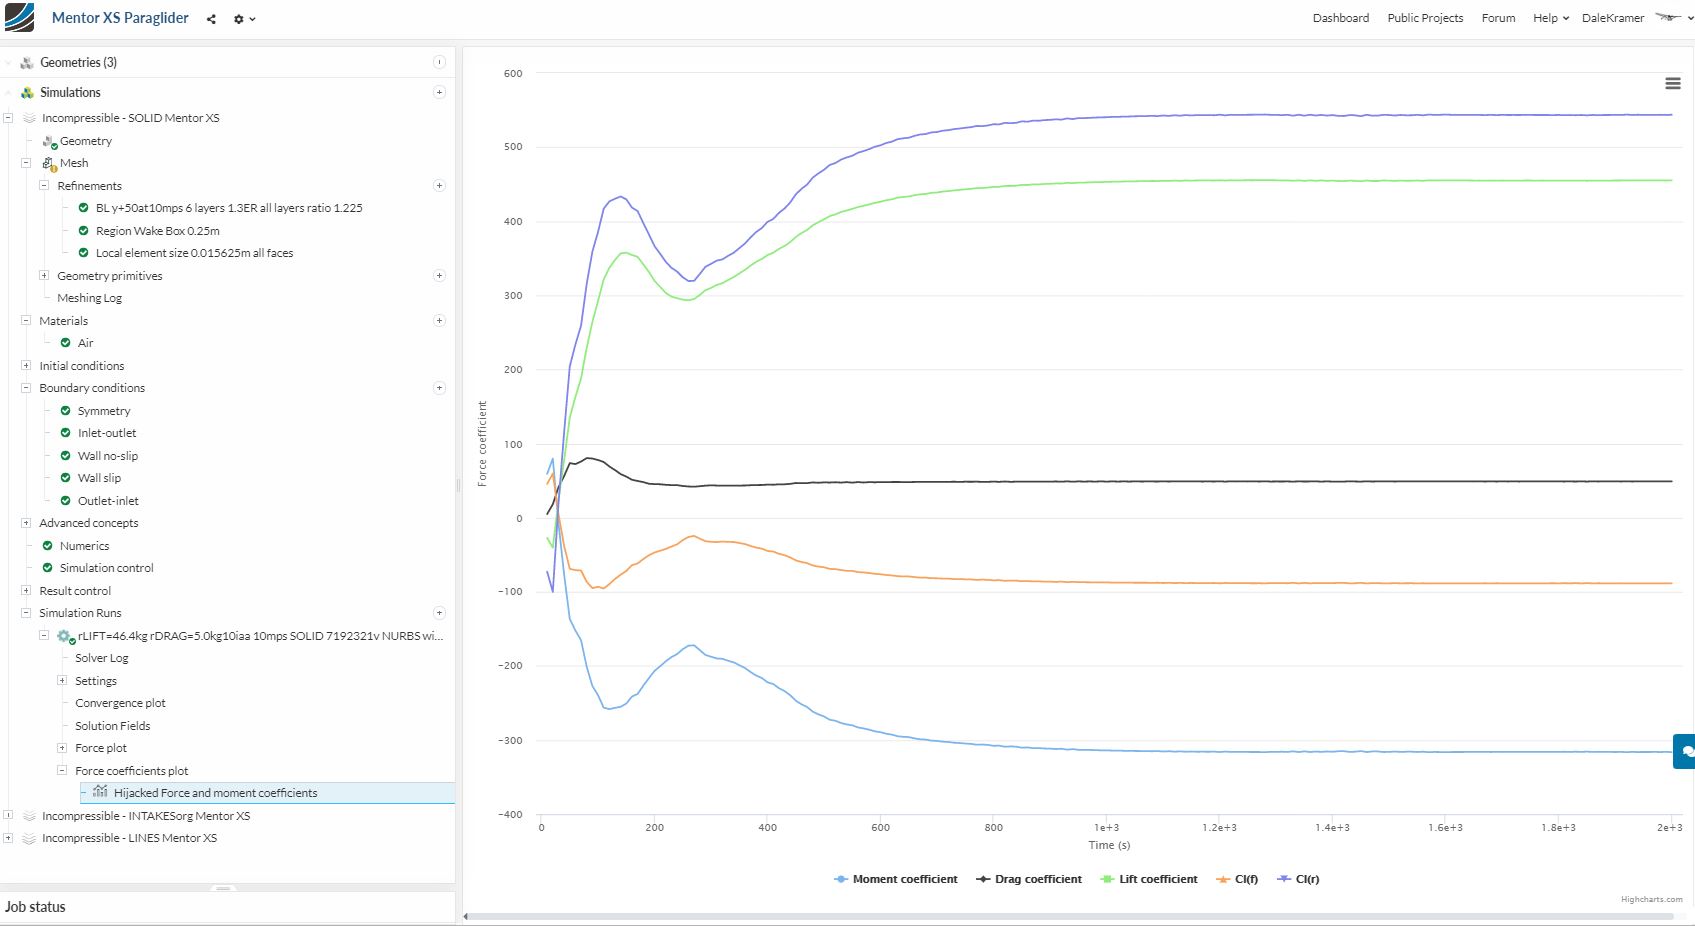
Task: Click the green check beside Region Wake Box 0.25m
Action: 83,231
